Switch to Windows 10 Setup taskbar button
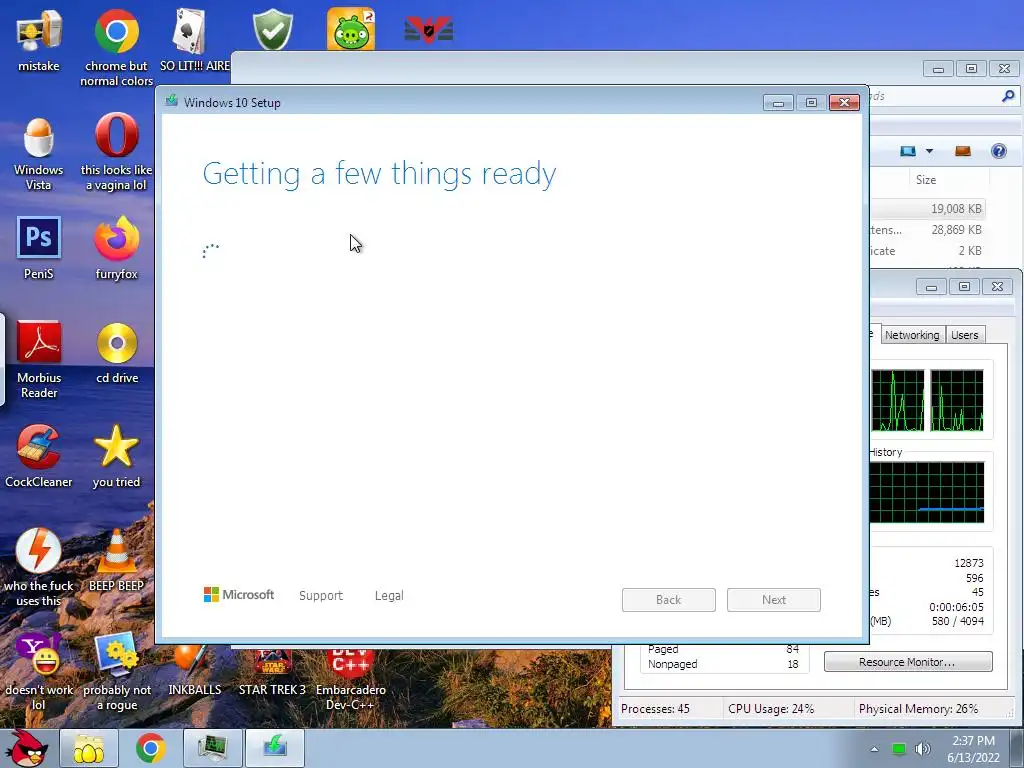The width and height of the screenshot is (1024, 768). [275, 748]
